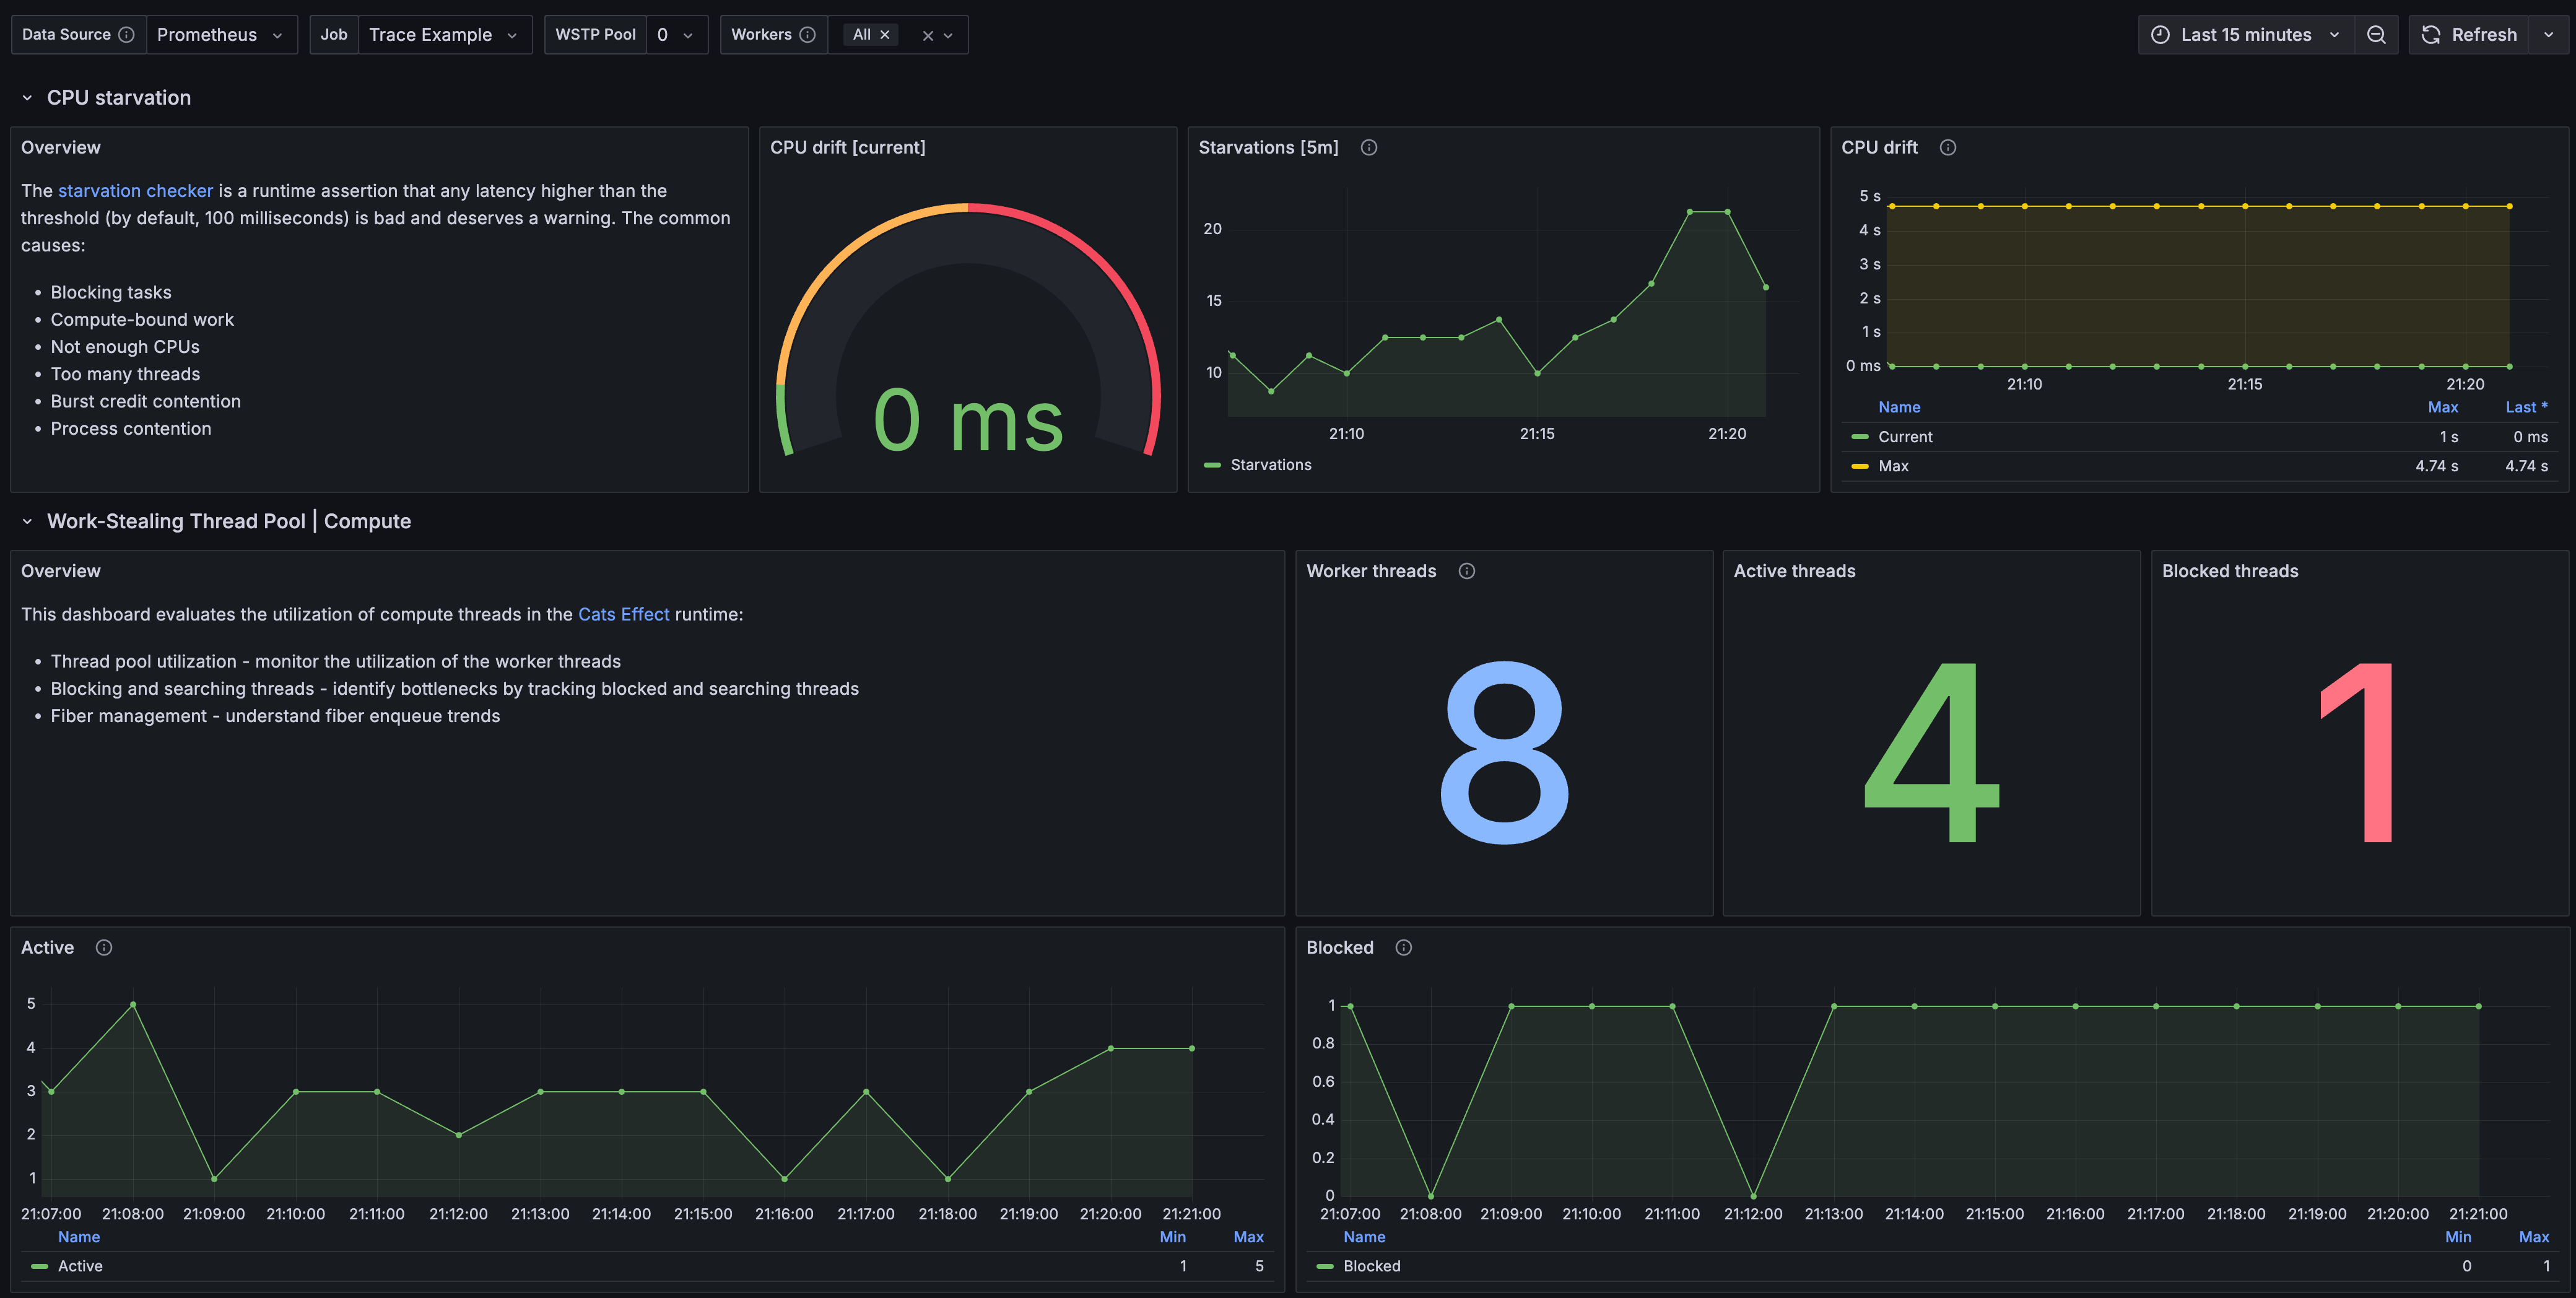The image size is (2576, 1298).
Task: Click the CPU drift gauge 0 ms value
Action: [968, 421]
